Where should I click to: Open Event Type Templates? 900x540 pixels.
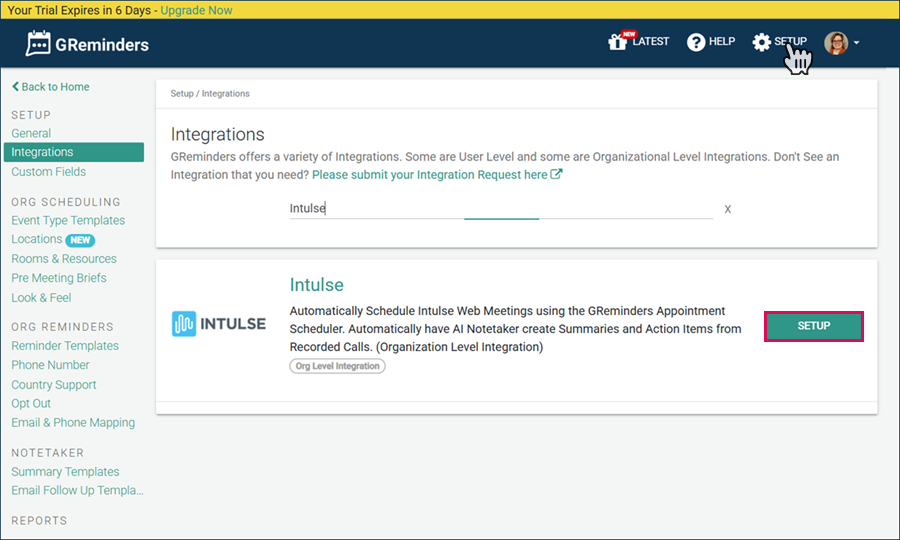pyautogui.click(x=68, y=220)
